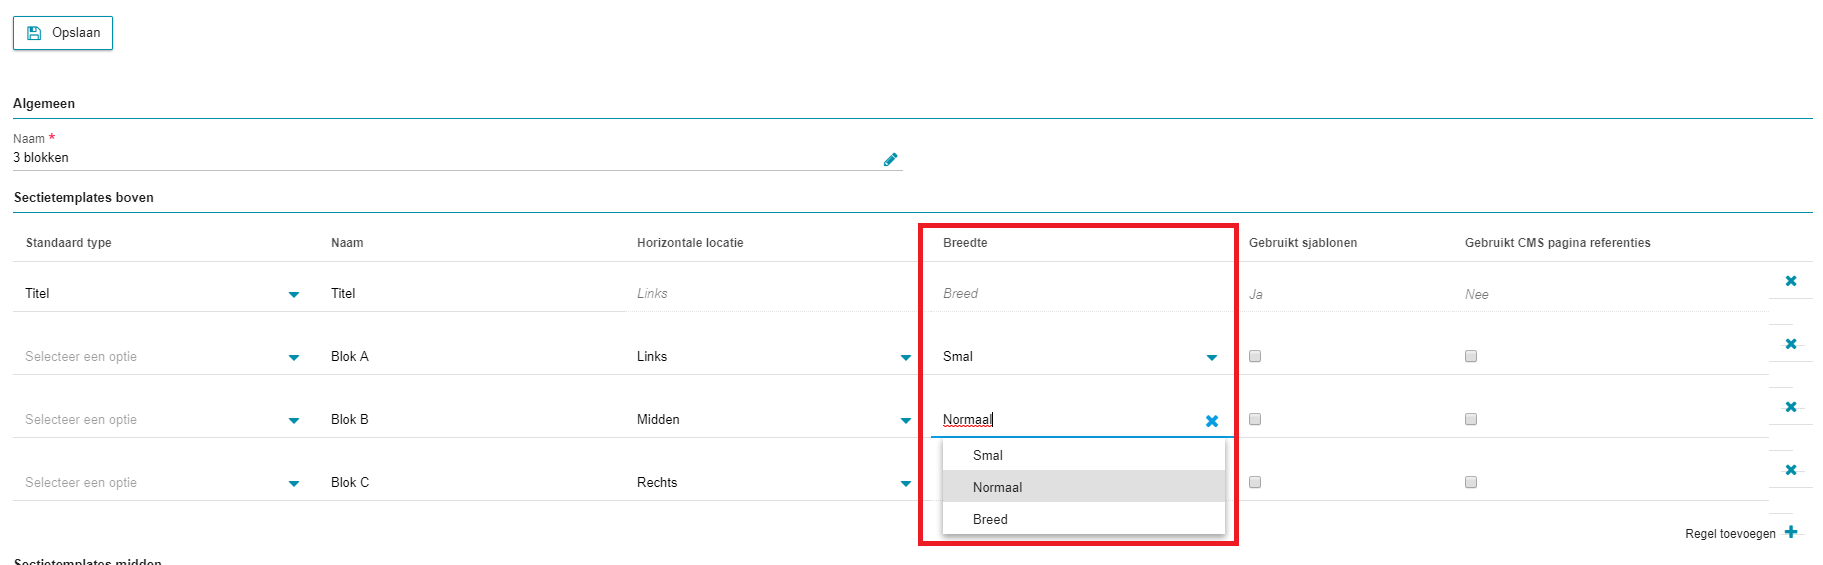Open the Breedte dropdown showing Smal

point(1080,357)
